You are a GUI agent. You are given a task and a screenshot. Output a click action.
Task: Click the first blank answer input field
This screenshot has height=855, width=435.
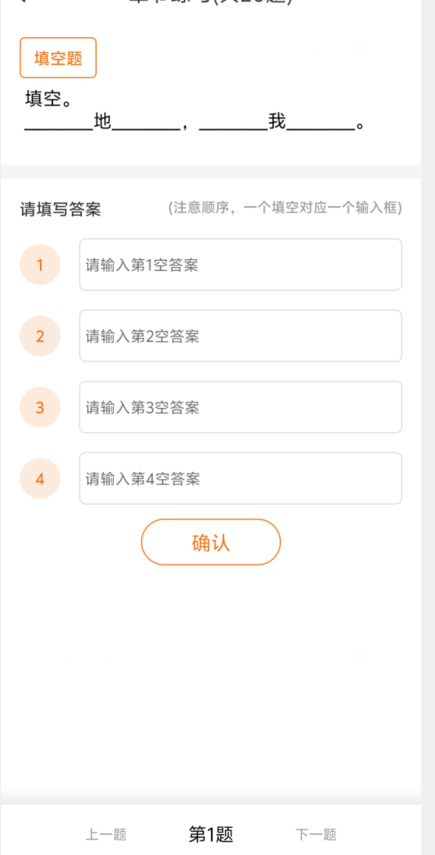click(240, 264)
